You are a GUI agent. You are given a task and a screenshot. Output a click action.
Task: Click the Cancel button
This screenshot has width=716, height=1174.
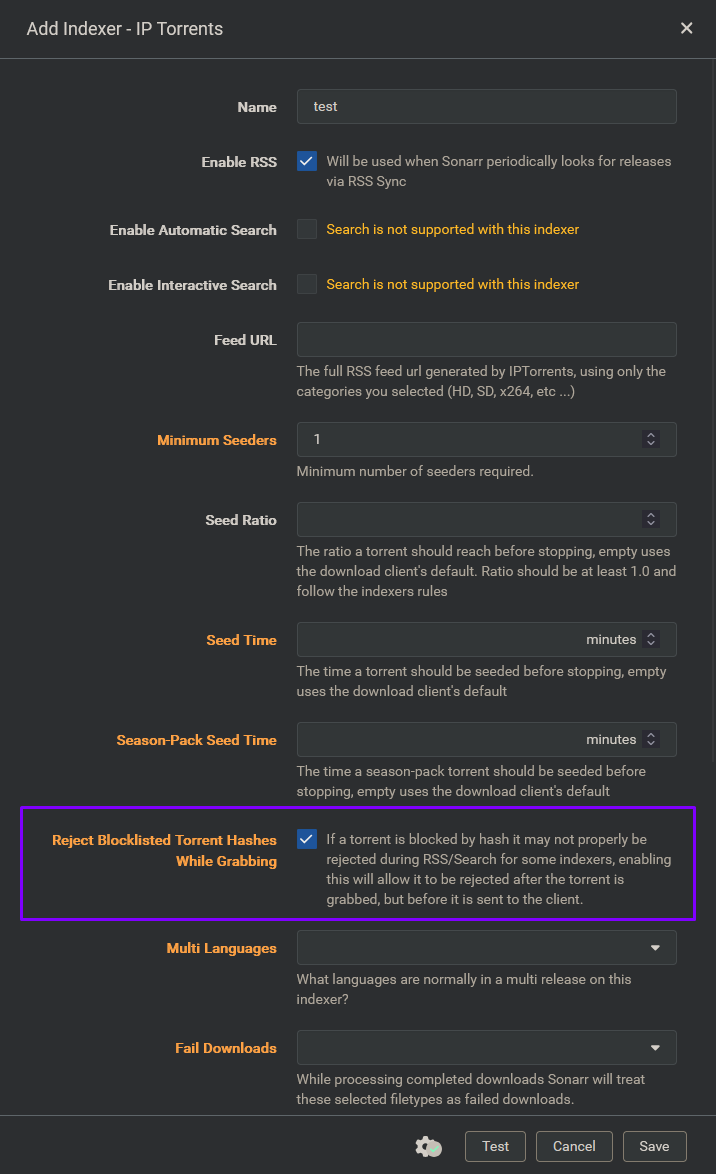tap(573, 1146)
